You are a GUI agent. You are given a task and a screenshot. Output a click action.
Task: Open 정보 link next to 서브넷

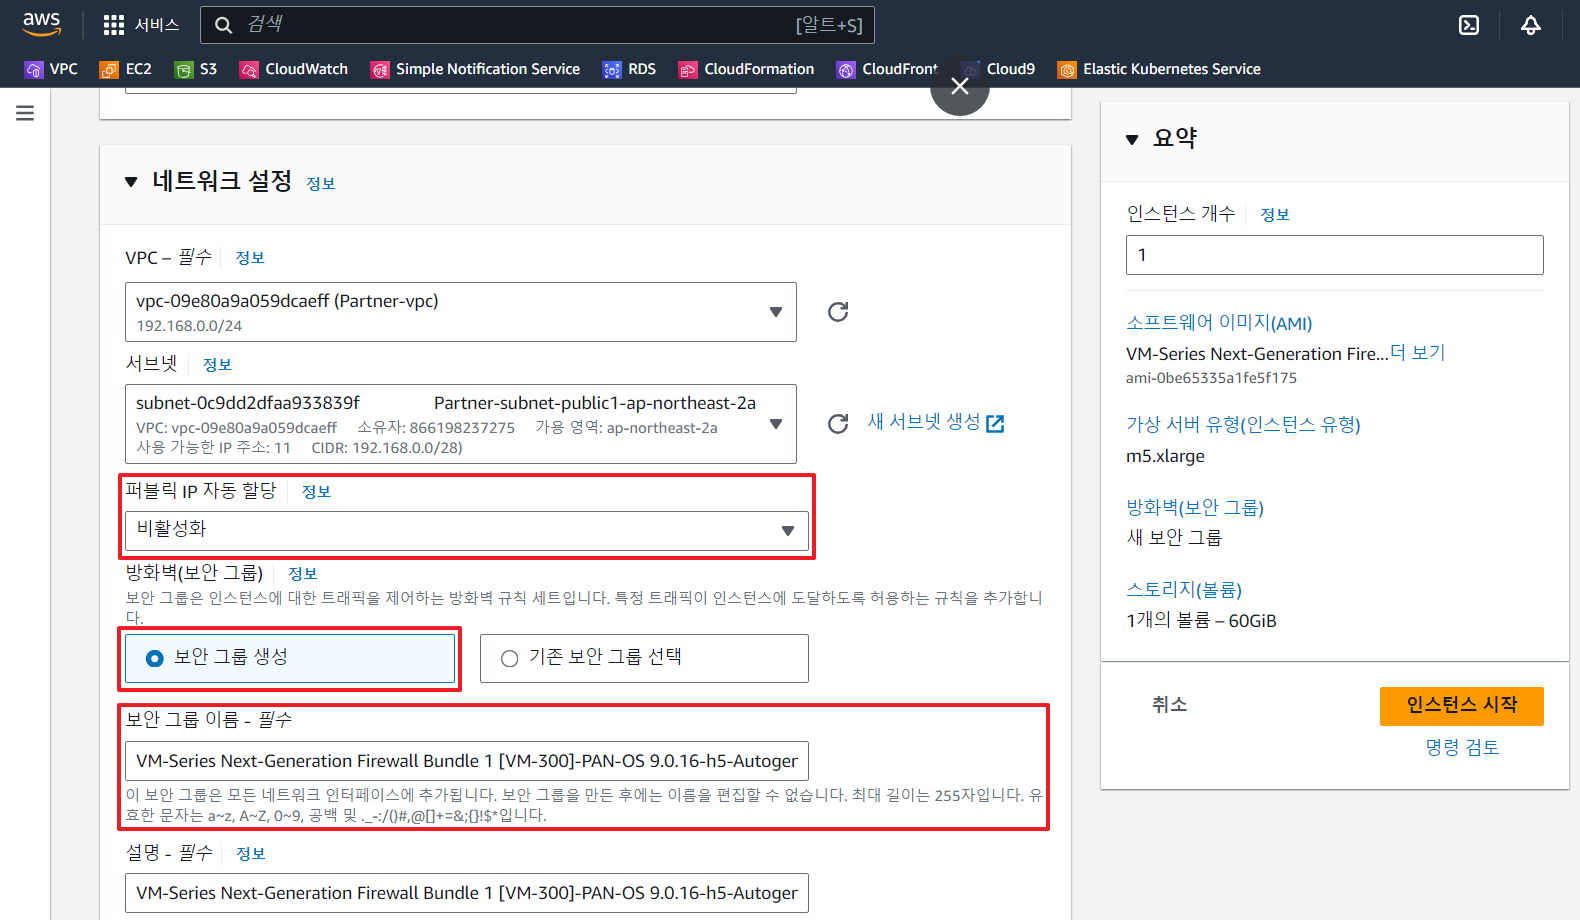pos(217,365)
